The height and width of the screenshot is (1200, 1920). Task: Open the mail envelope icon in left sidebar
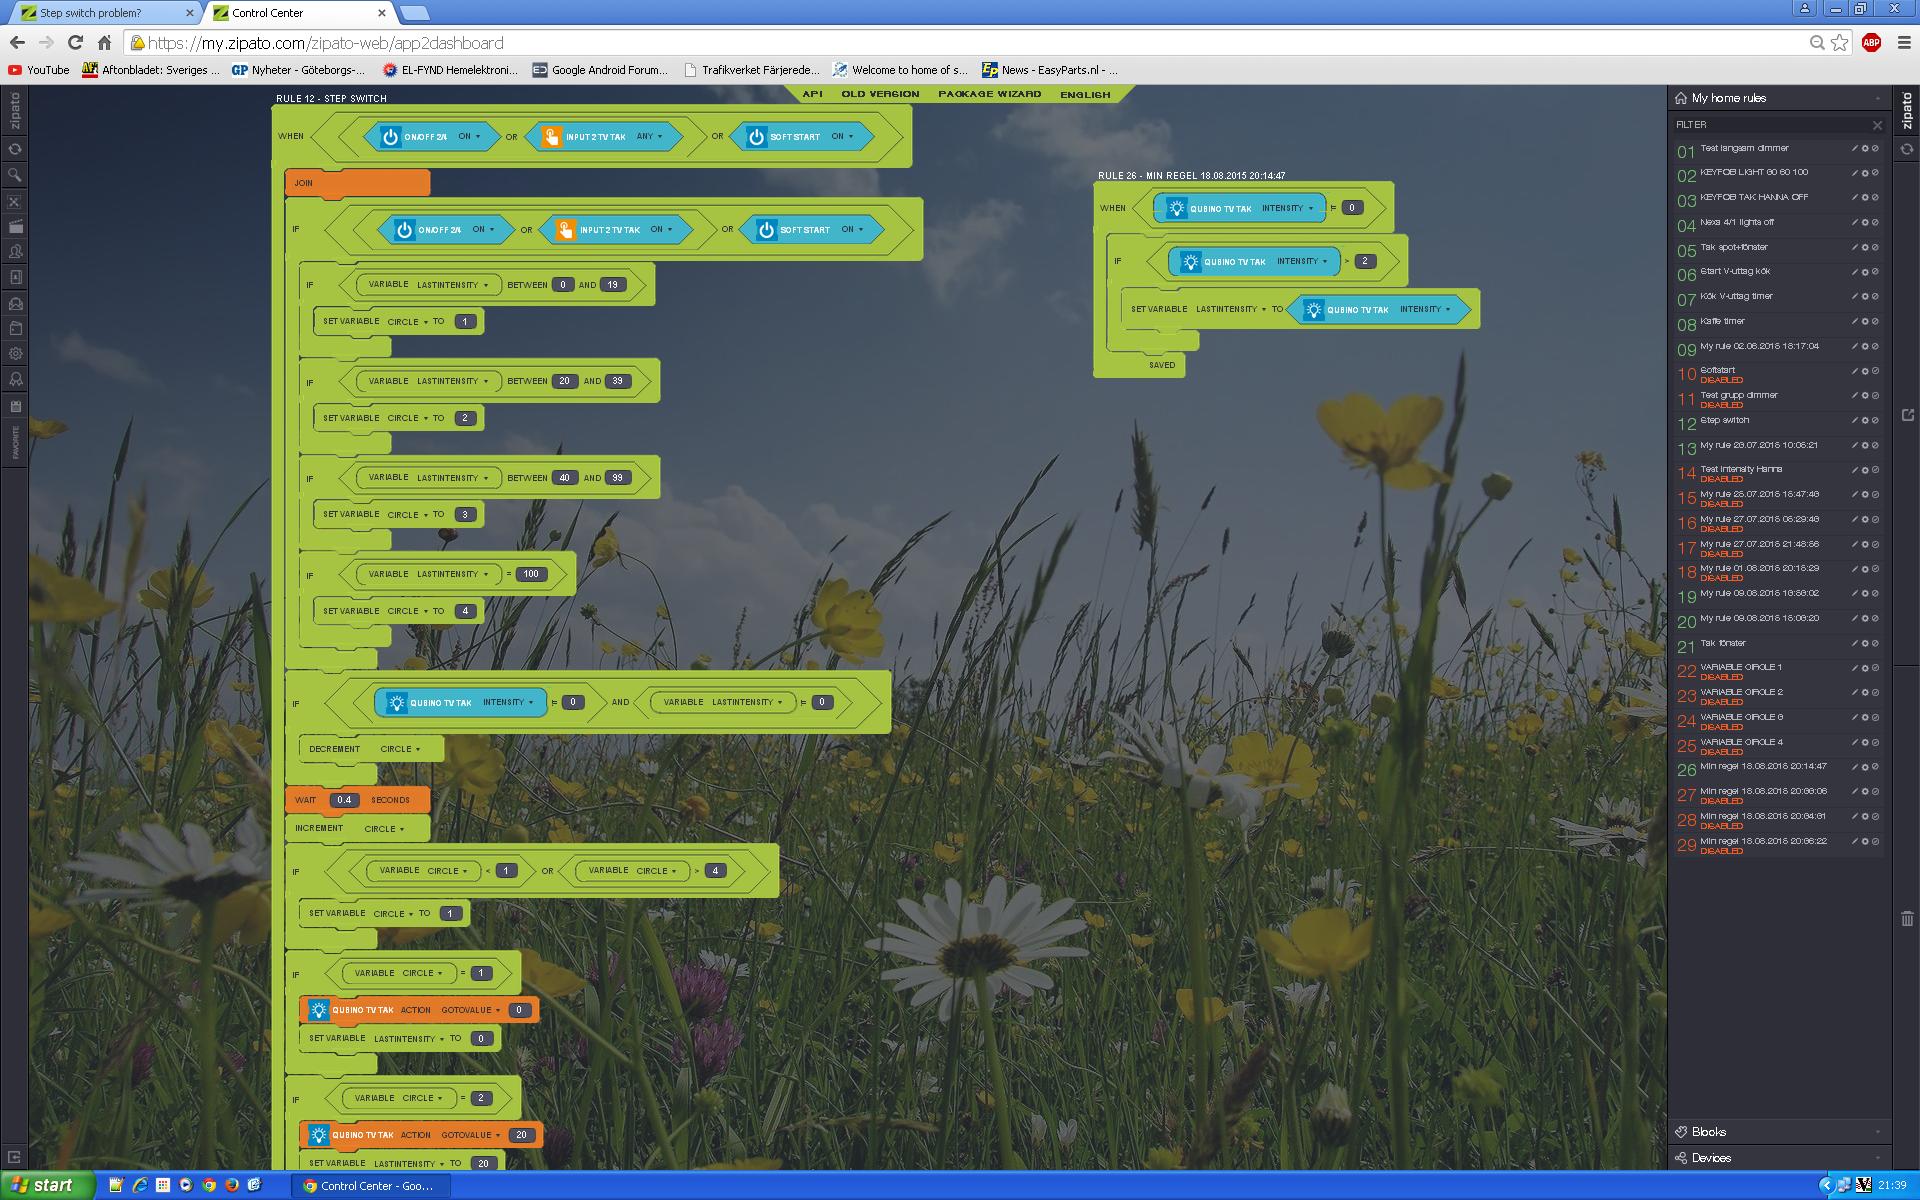coord(15,303)
